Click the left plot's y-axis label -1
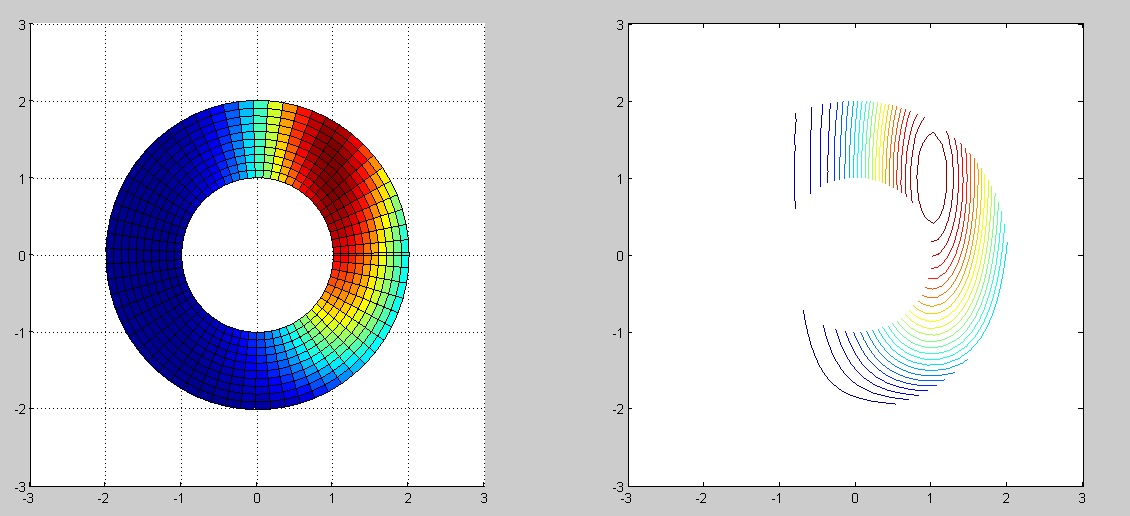1130x516 pixels. (17, 332)
